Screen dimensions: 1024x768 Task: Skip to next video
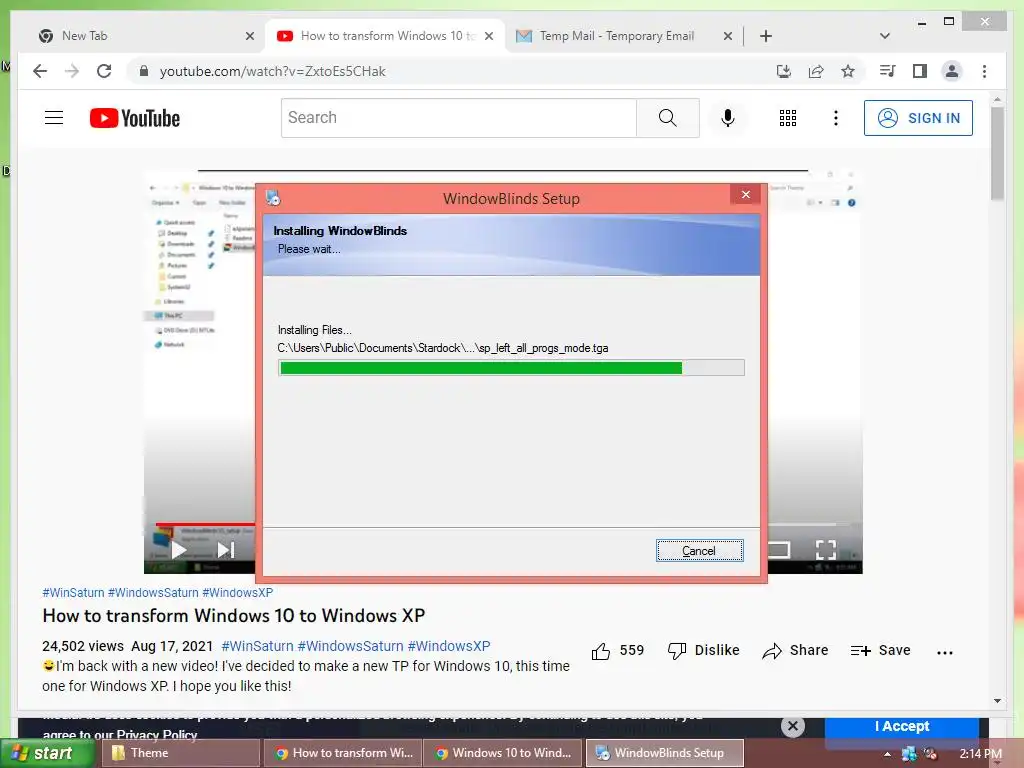pyautogui.click(x=225, y=551)
